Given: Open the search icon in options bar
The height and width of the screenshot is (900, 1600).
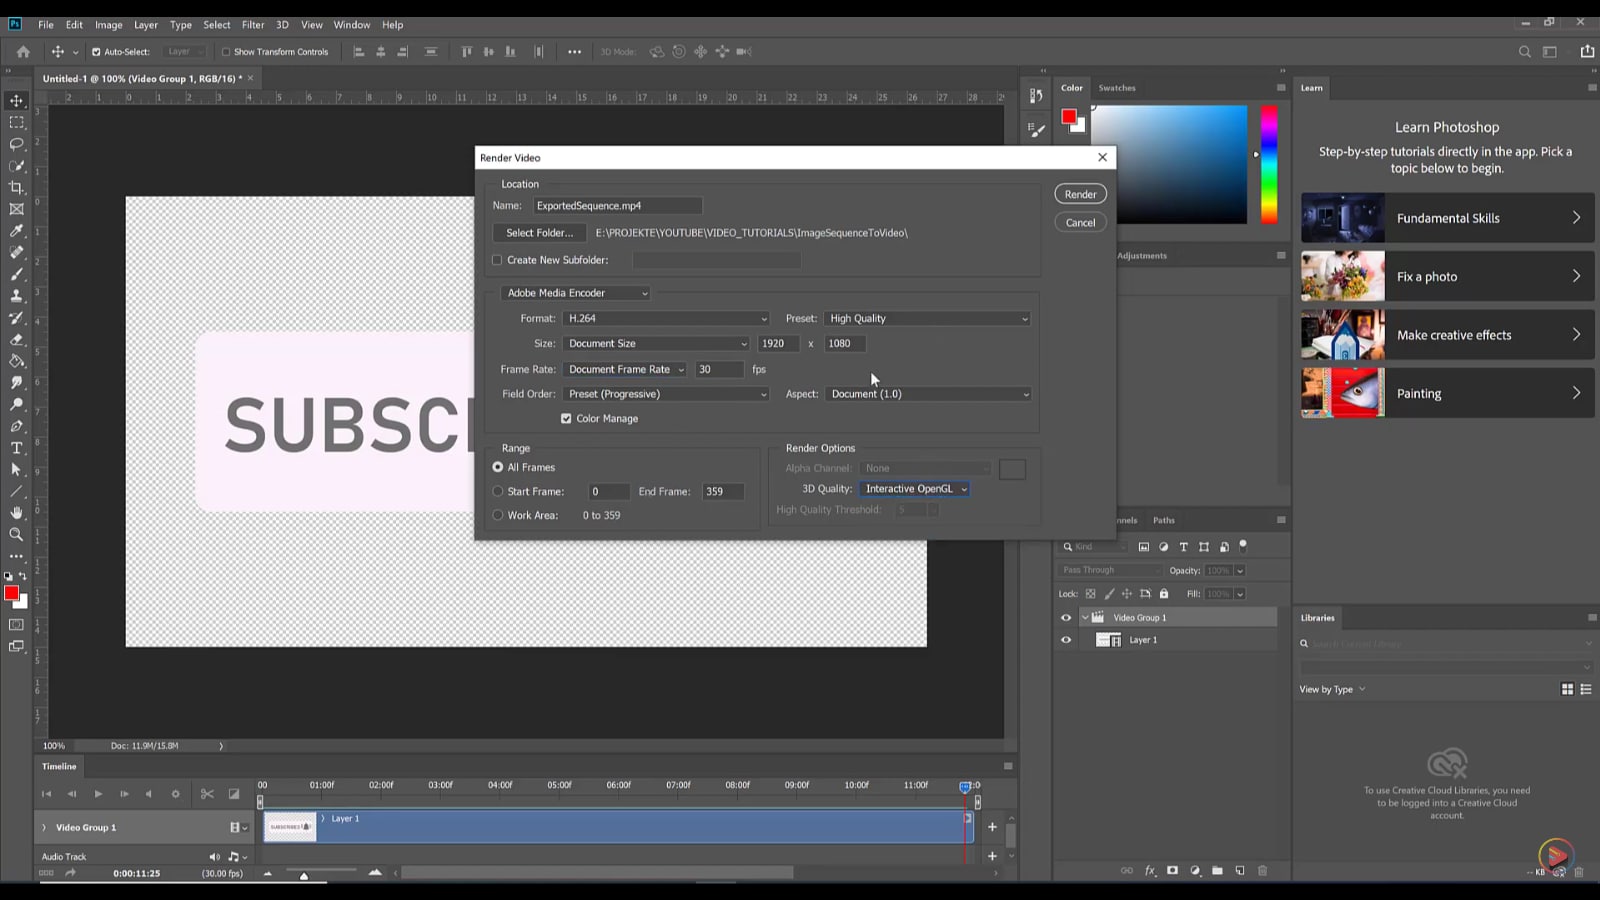Looking at the screenshot, I should [x=1524, y=52].
